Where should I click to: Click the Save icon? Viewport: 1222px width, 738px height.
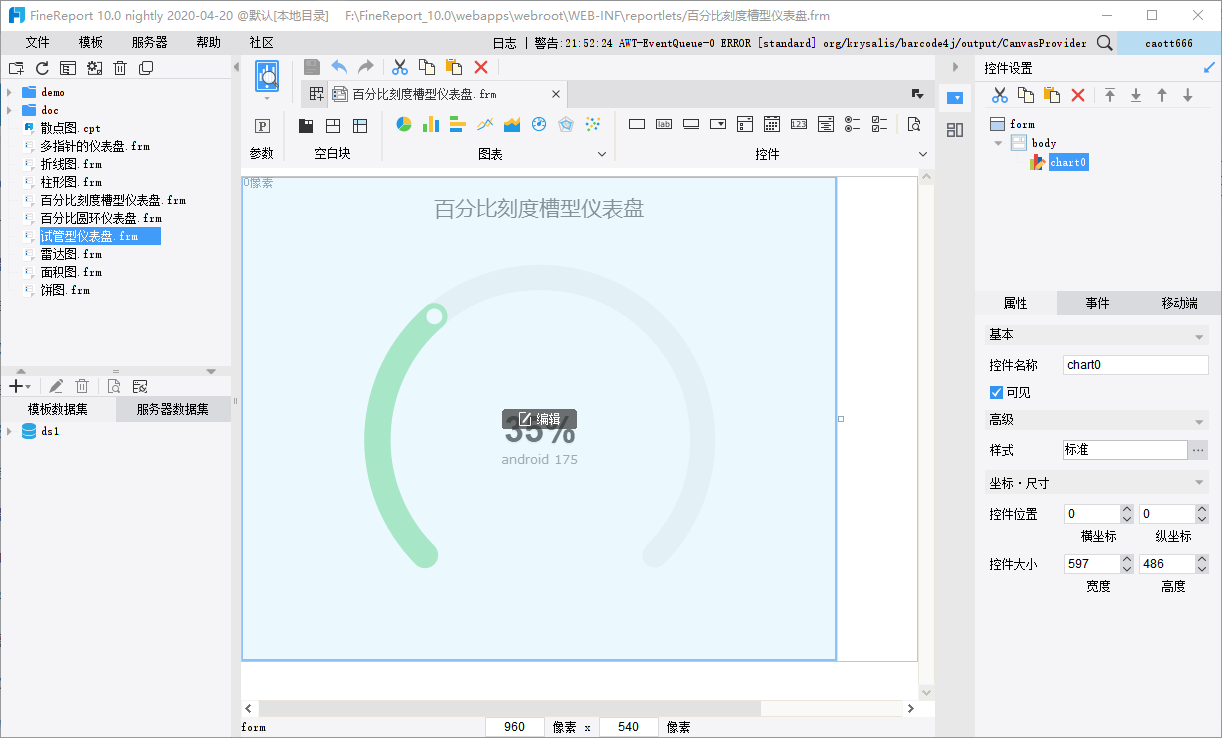312,67
